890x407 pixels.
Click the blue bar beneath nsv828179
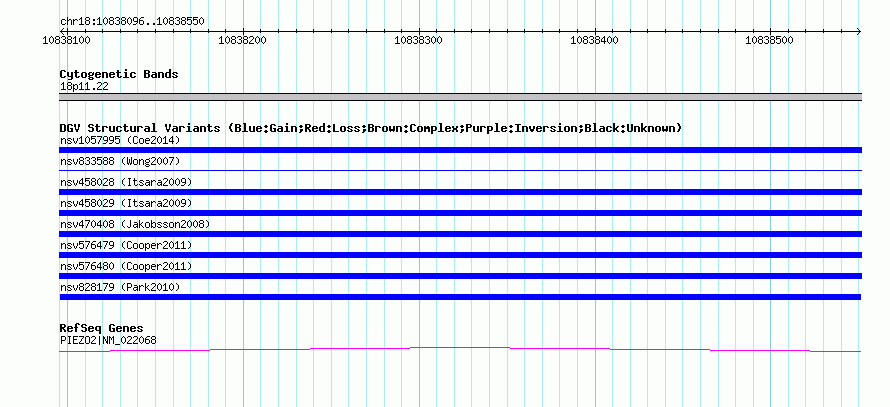(x=460, y=297)
